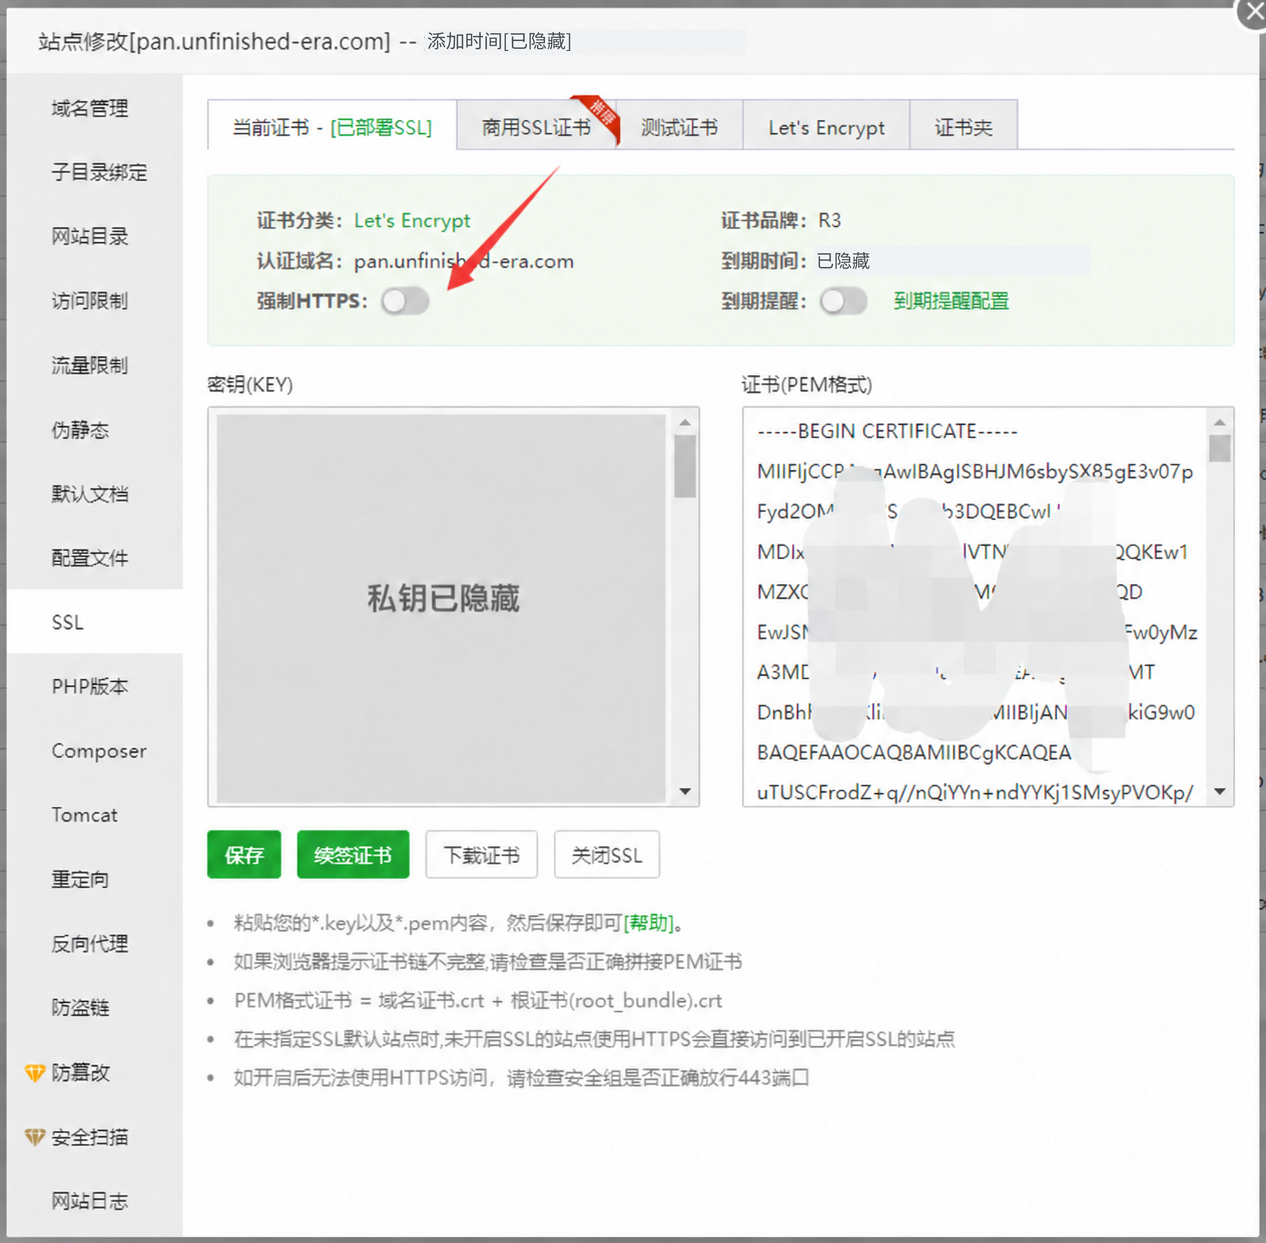This screenshot has height=1243, width=1266.
Task: Click certificate box scrollbar down arrow
Action: [1220, 792]
